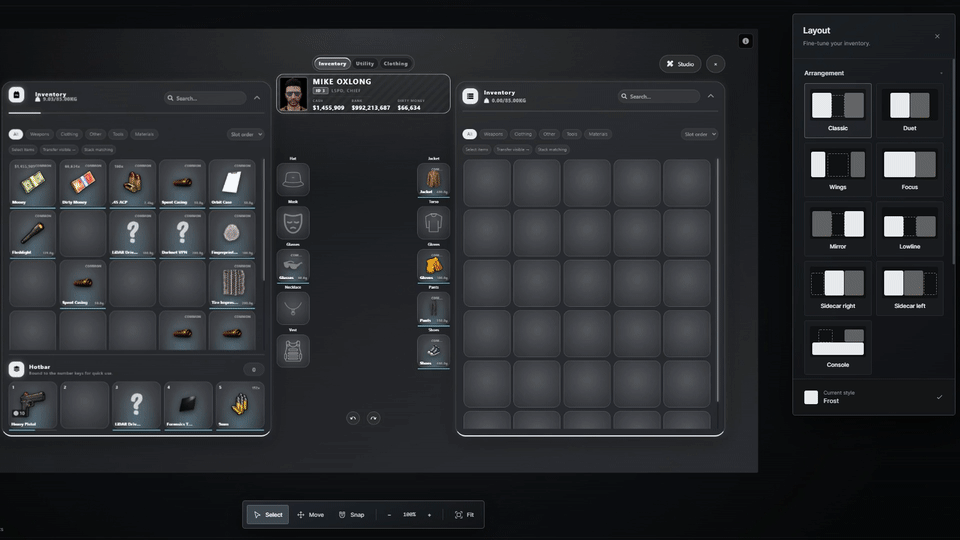Choose the Classic arrangement
The image size is (960, 540).
(x=838, y=111)
